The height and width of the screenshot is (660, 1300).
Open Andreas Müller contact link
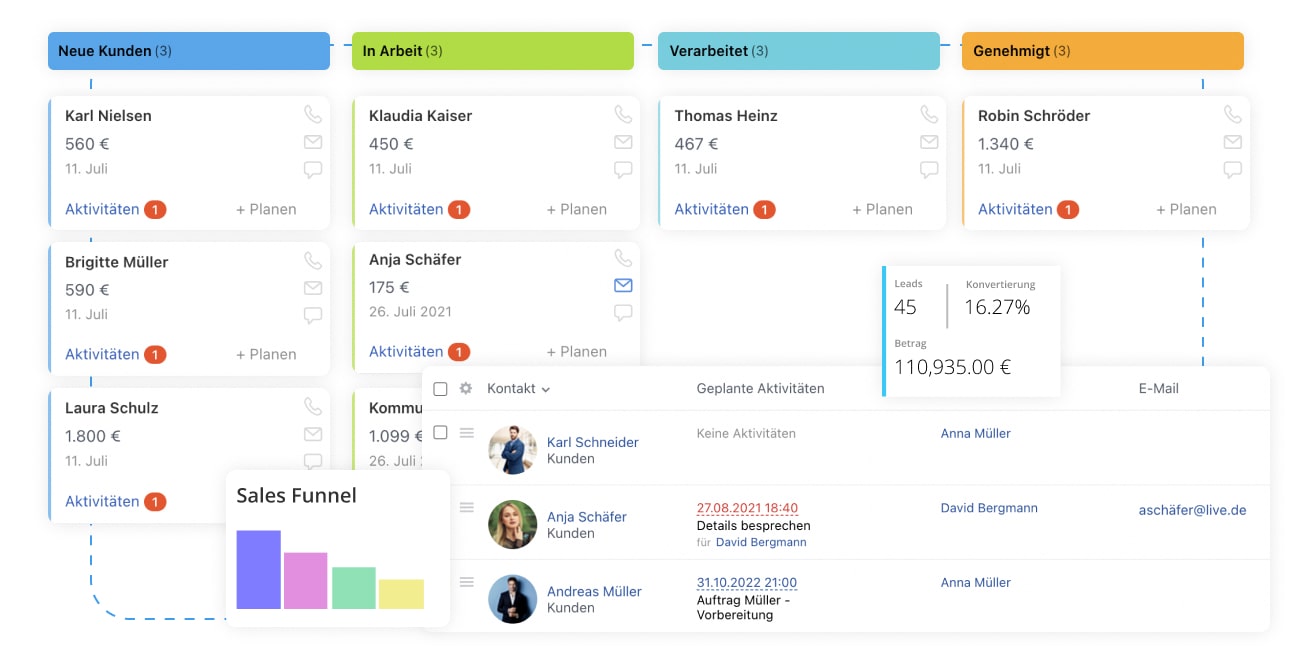pyautogui.click(x=594, y=591)
